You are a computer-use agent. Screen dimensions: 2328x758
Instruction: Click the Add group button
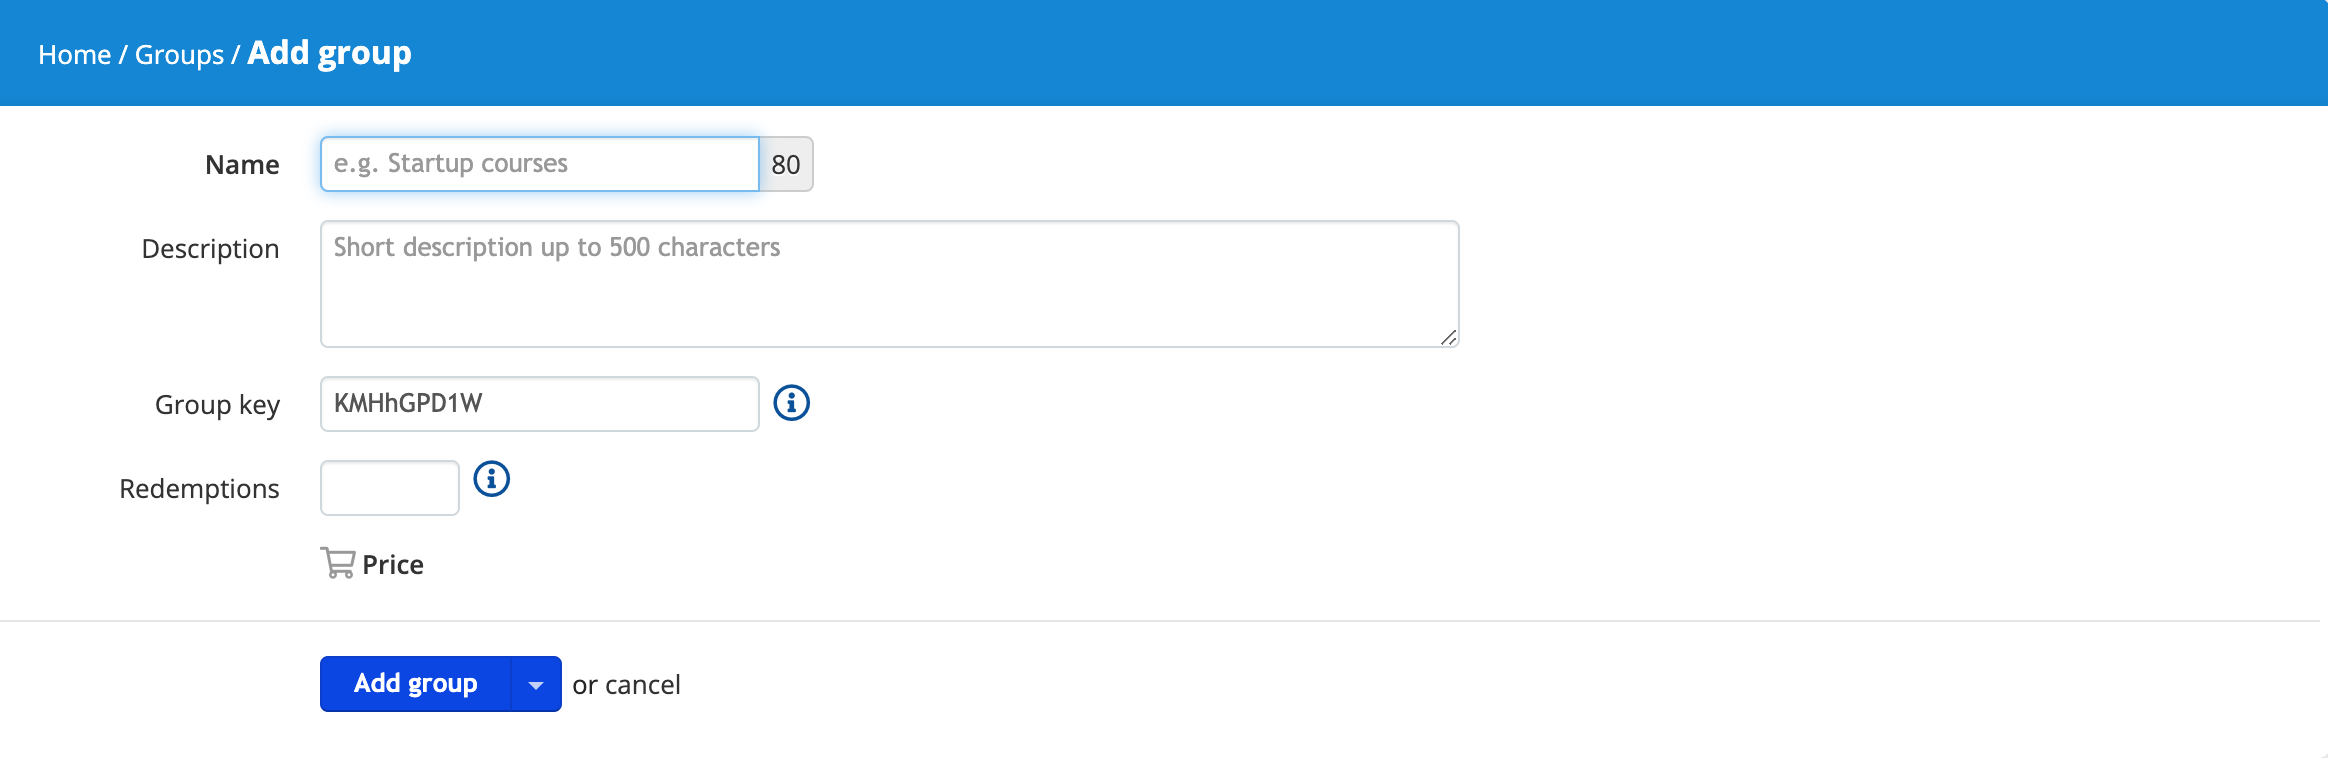pyautogui.click(x=415, y=684)
